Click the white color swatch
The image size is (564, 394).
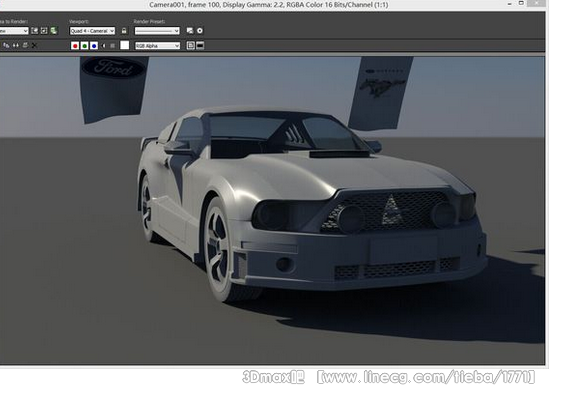point(124,45)
